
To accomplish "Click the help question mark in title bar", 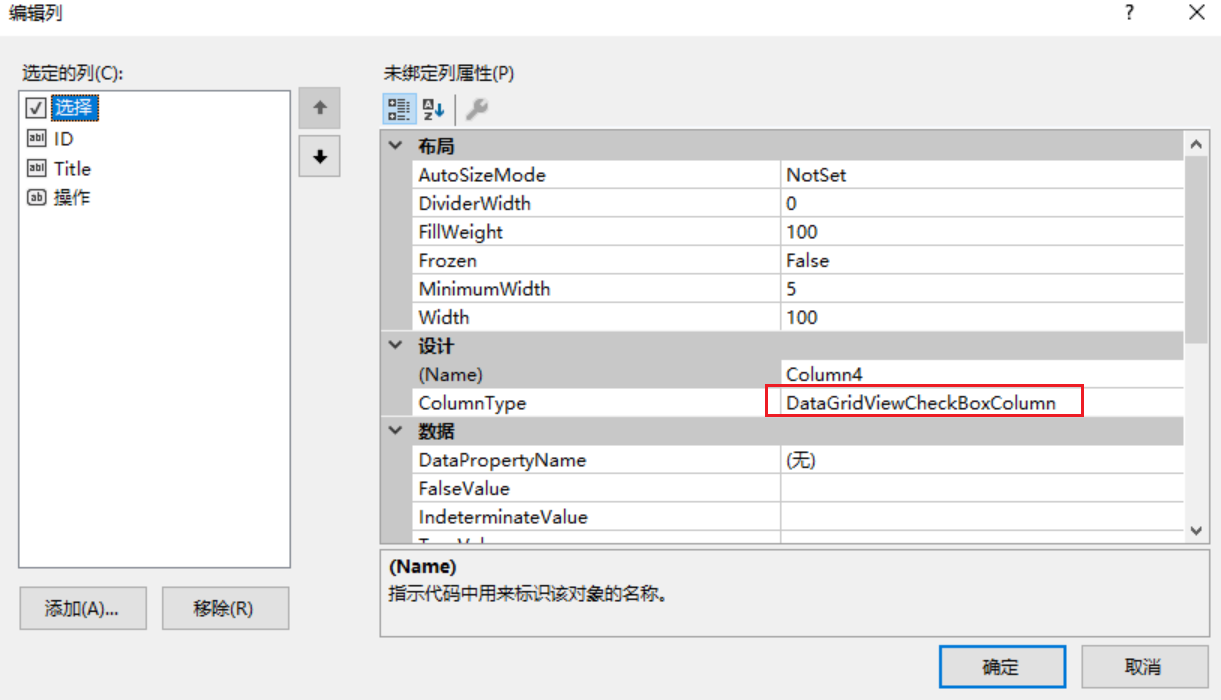I will [x=1129, y=13].
